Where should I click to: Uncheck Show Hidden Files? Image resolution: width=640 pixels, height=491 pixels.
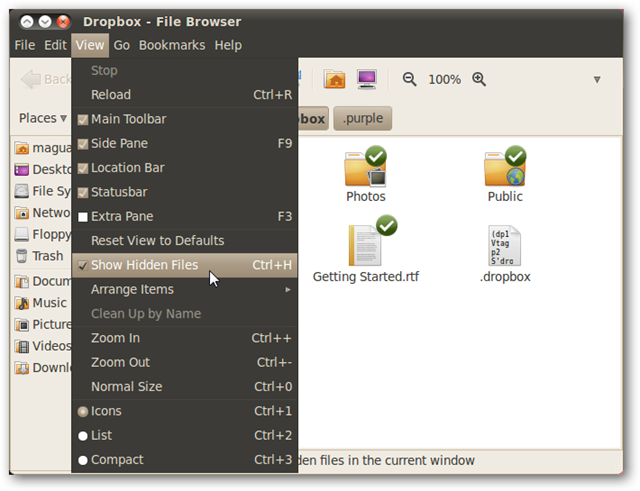[185, 265]
